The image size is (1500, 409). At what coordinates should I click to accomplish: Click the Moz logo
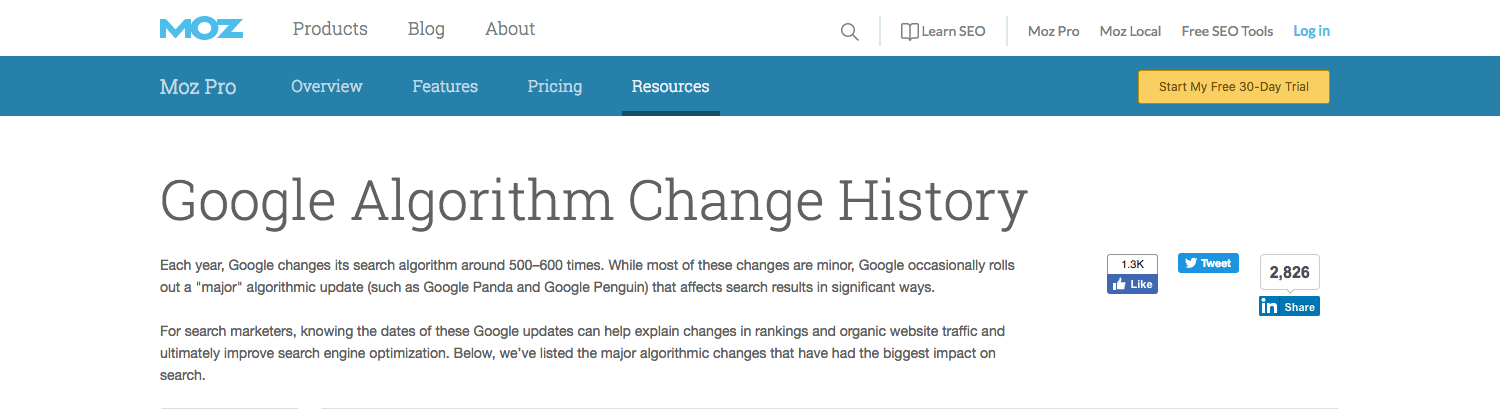(x=201, y=29)
